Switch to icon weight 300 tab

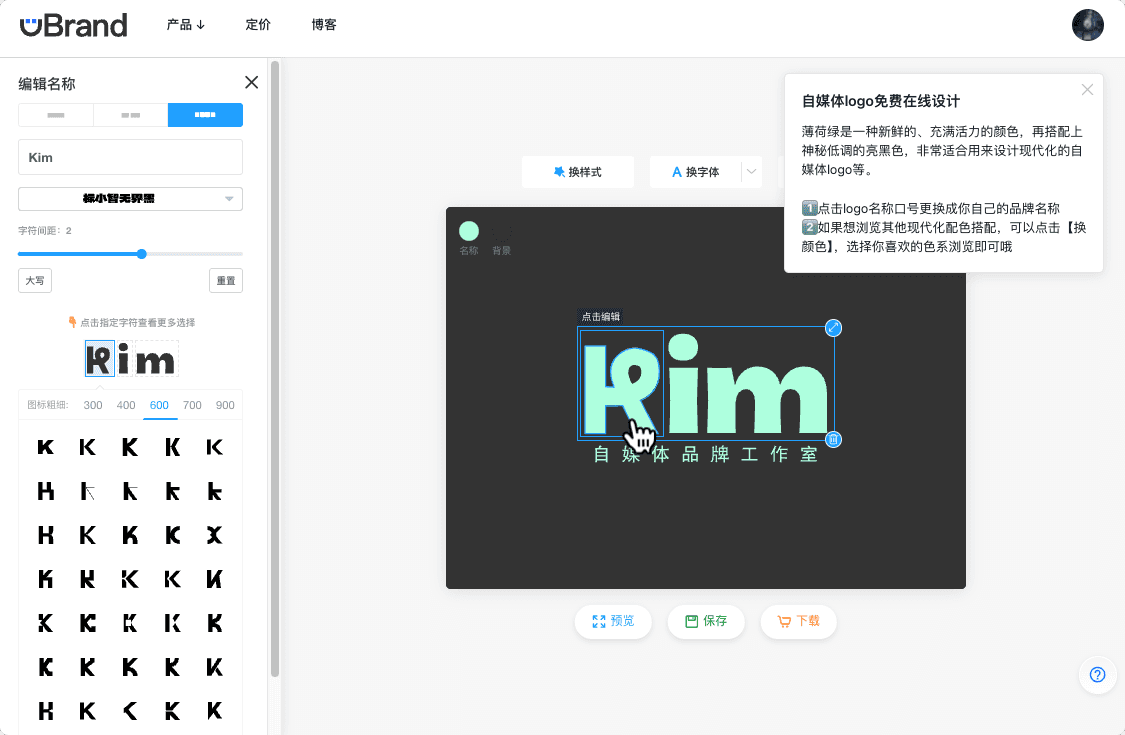pos(93,405)
